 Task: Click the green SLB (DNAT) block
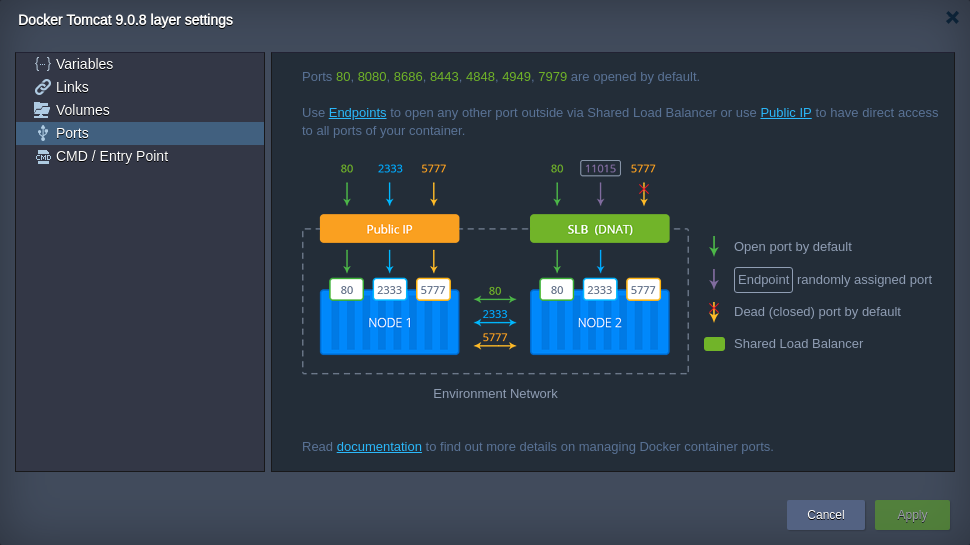click(x=599, y=229)
